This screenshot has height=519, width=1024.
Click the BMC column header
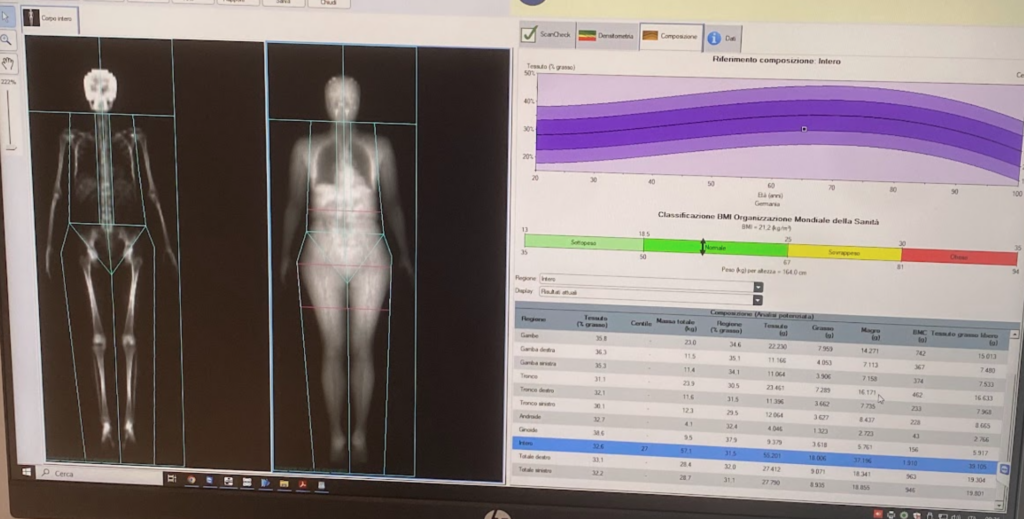(920, 336)
